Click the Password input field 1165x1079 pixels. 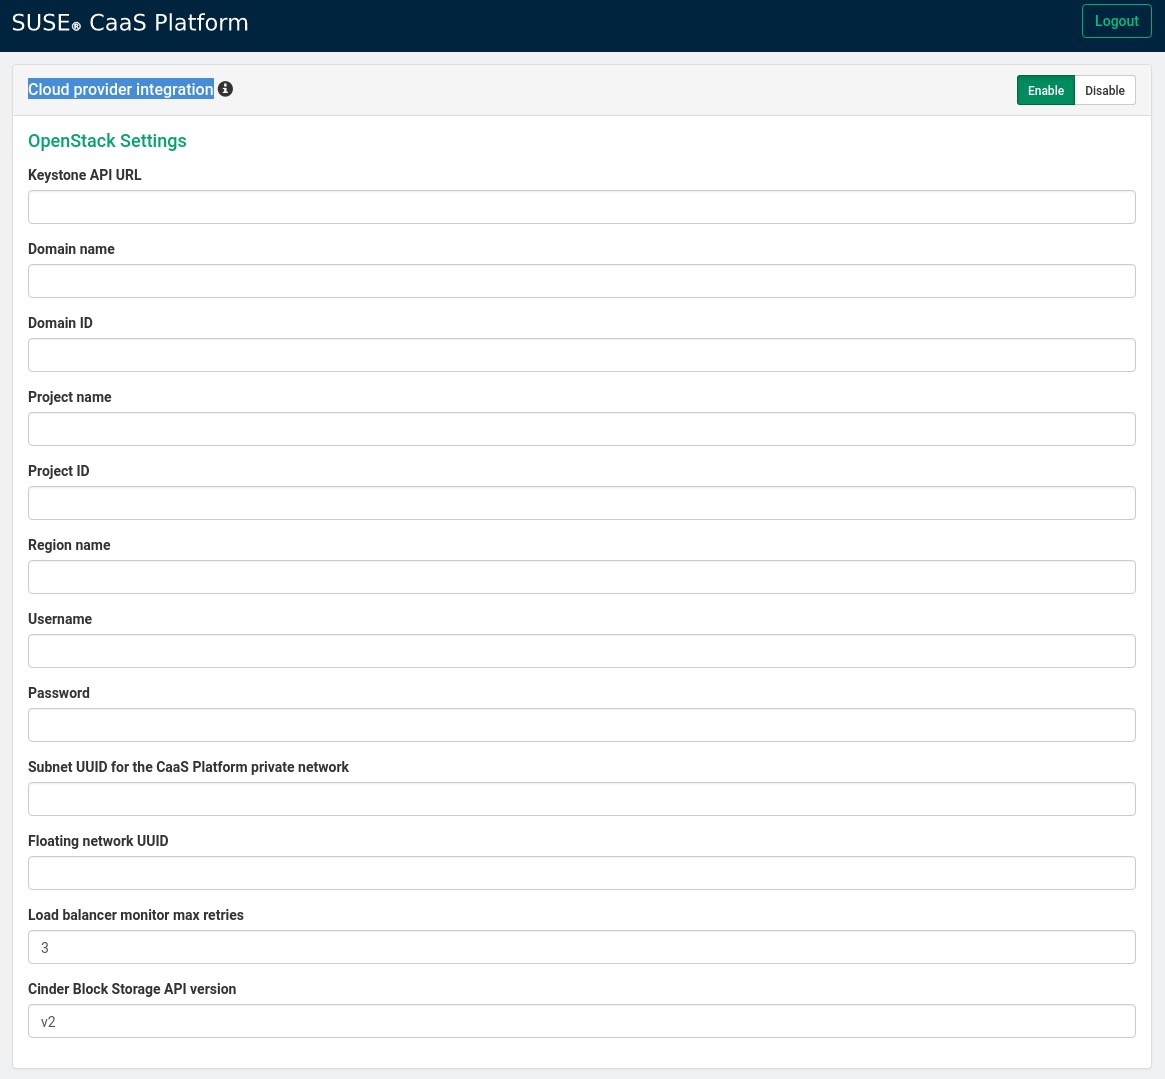(582, 725)
